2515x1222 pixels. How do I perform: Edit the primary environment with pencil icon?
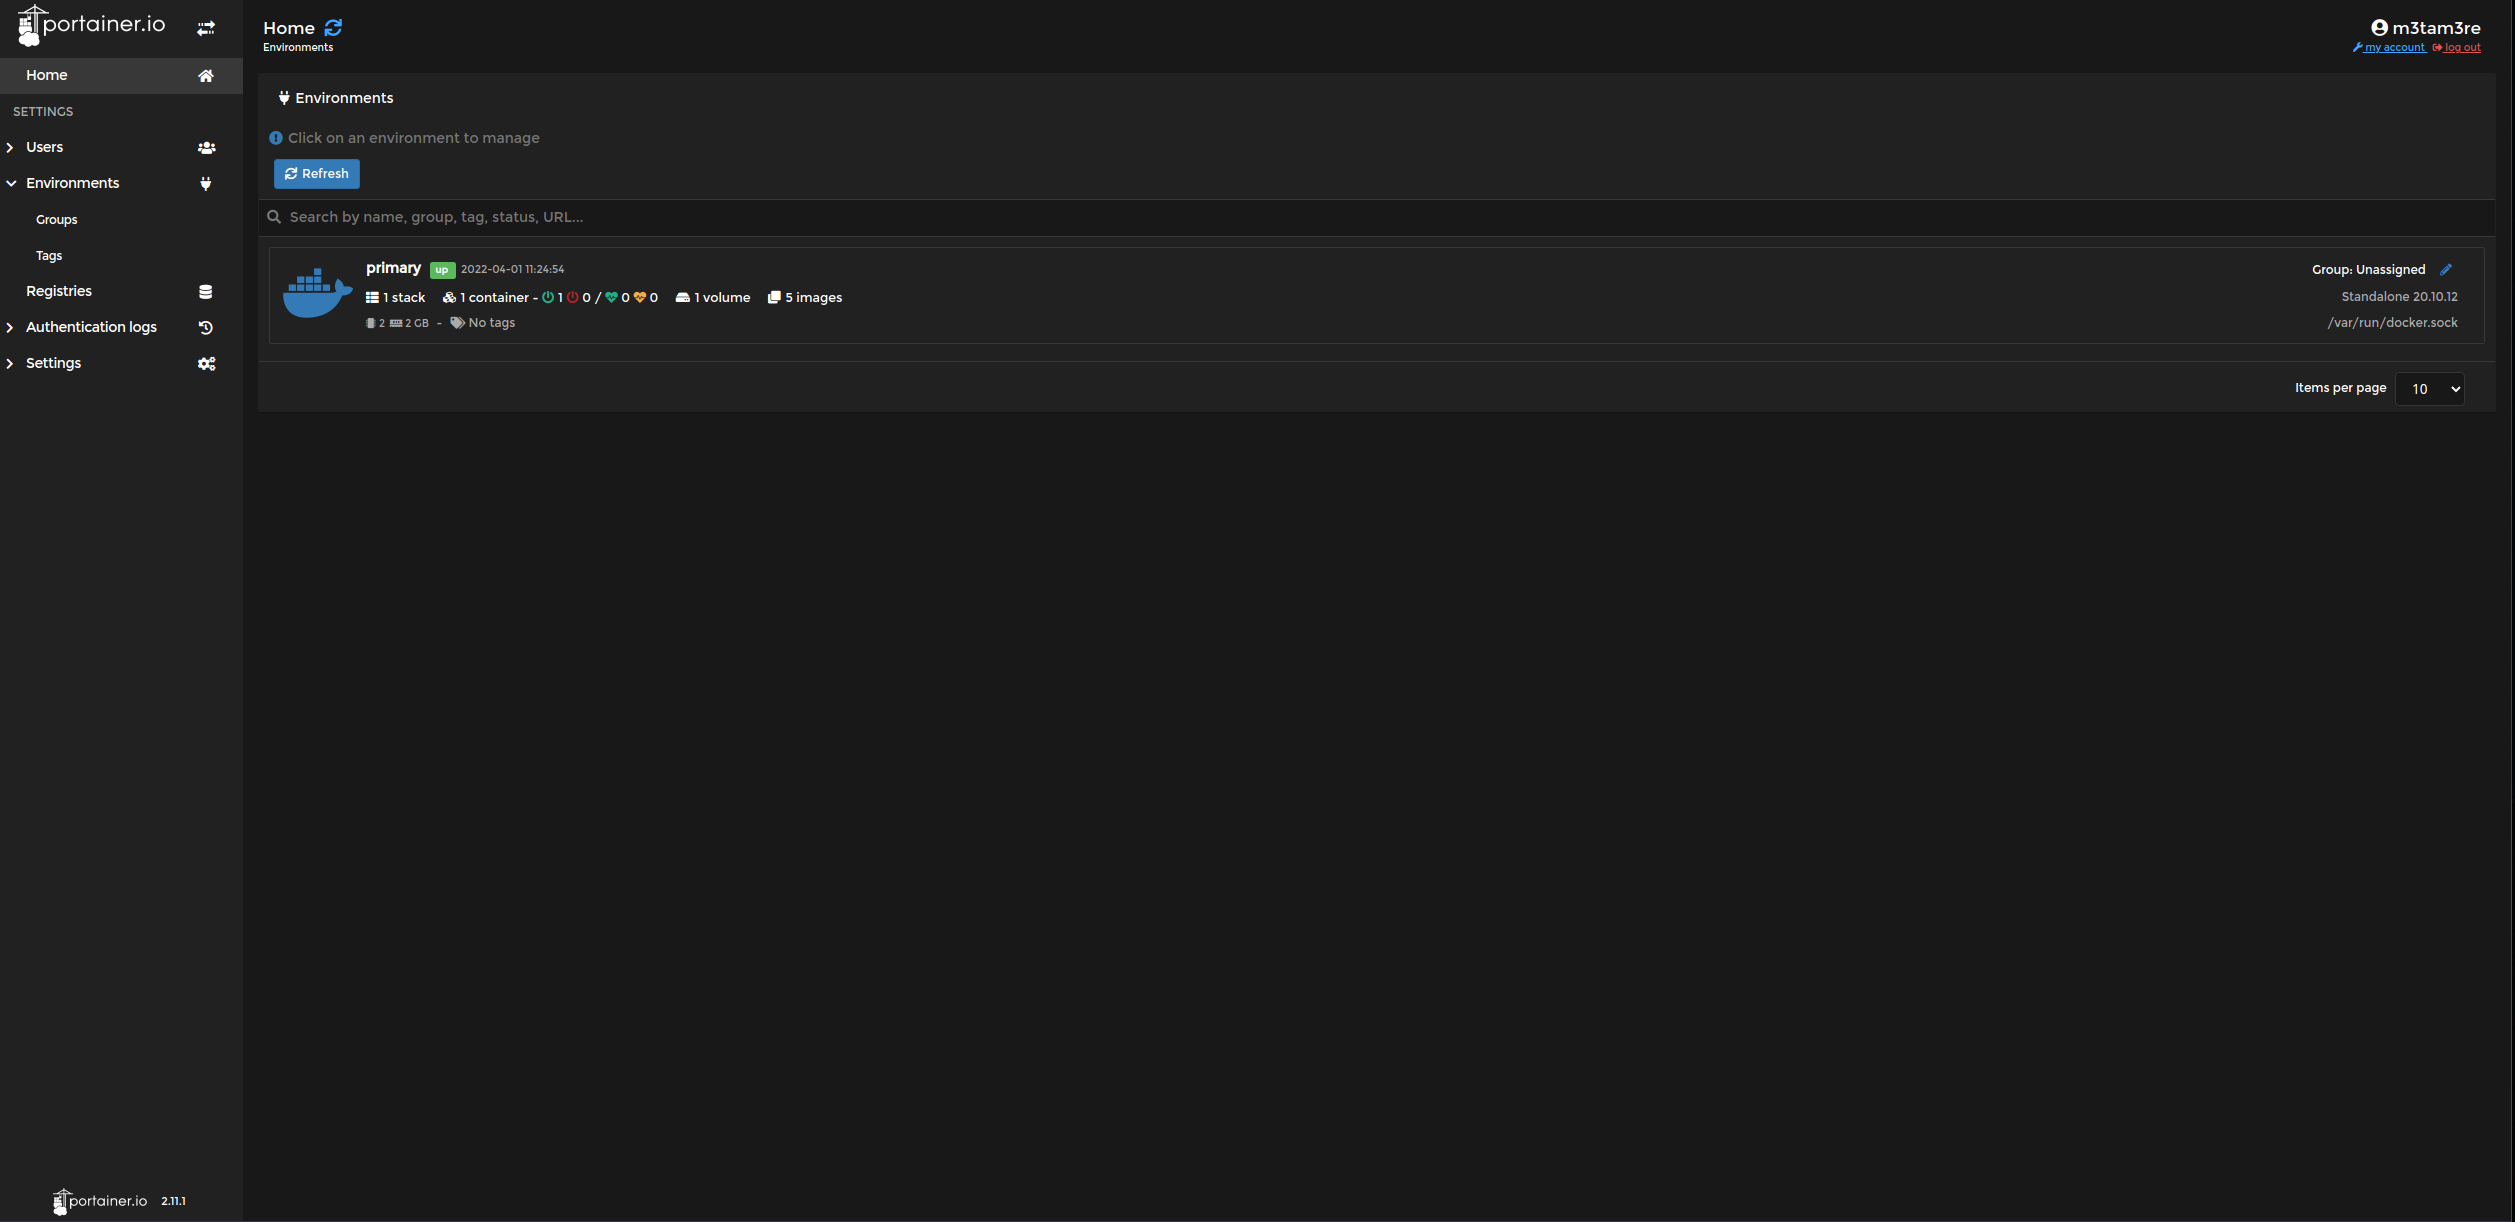pyautogui.click(x=2446, y=269)
